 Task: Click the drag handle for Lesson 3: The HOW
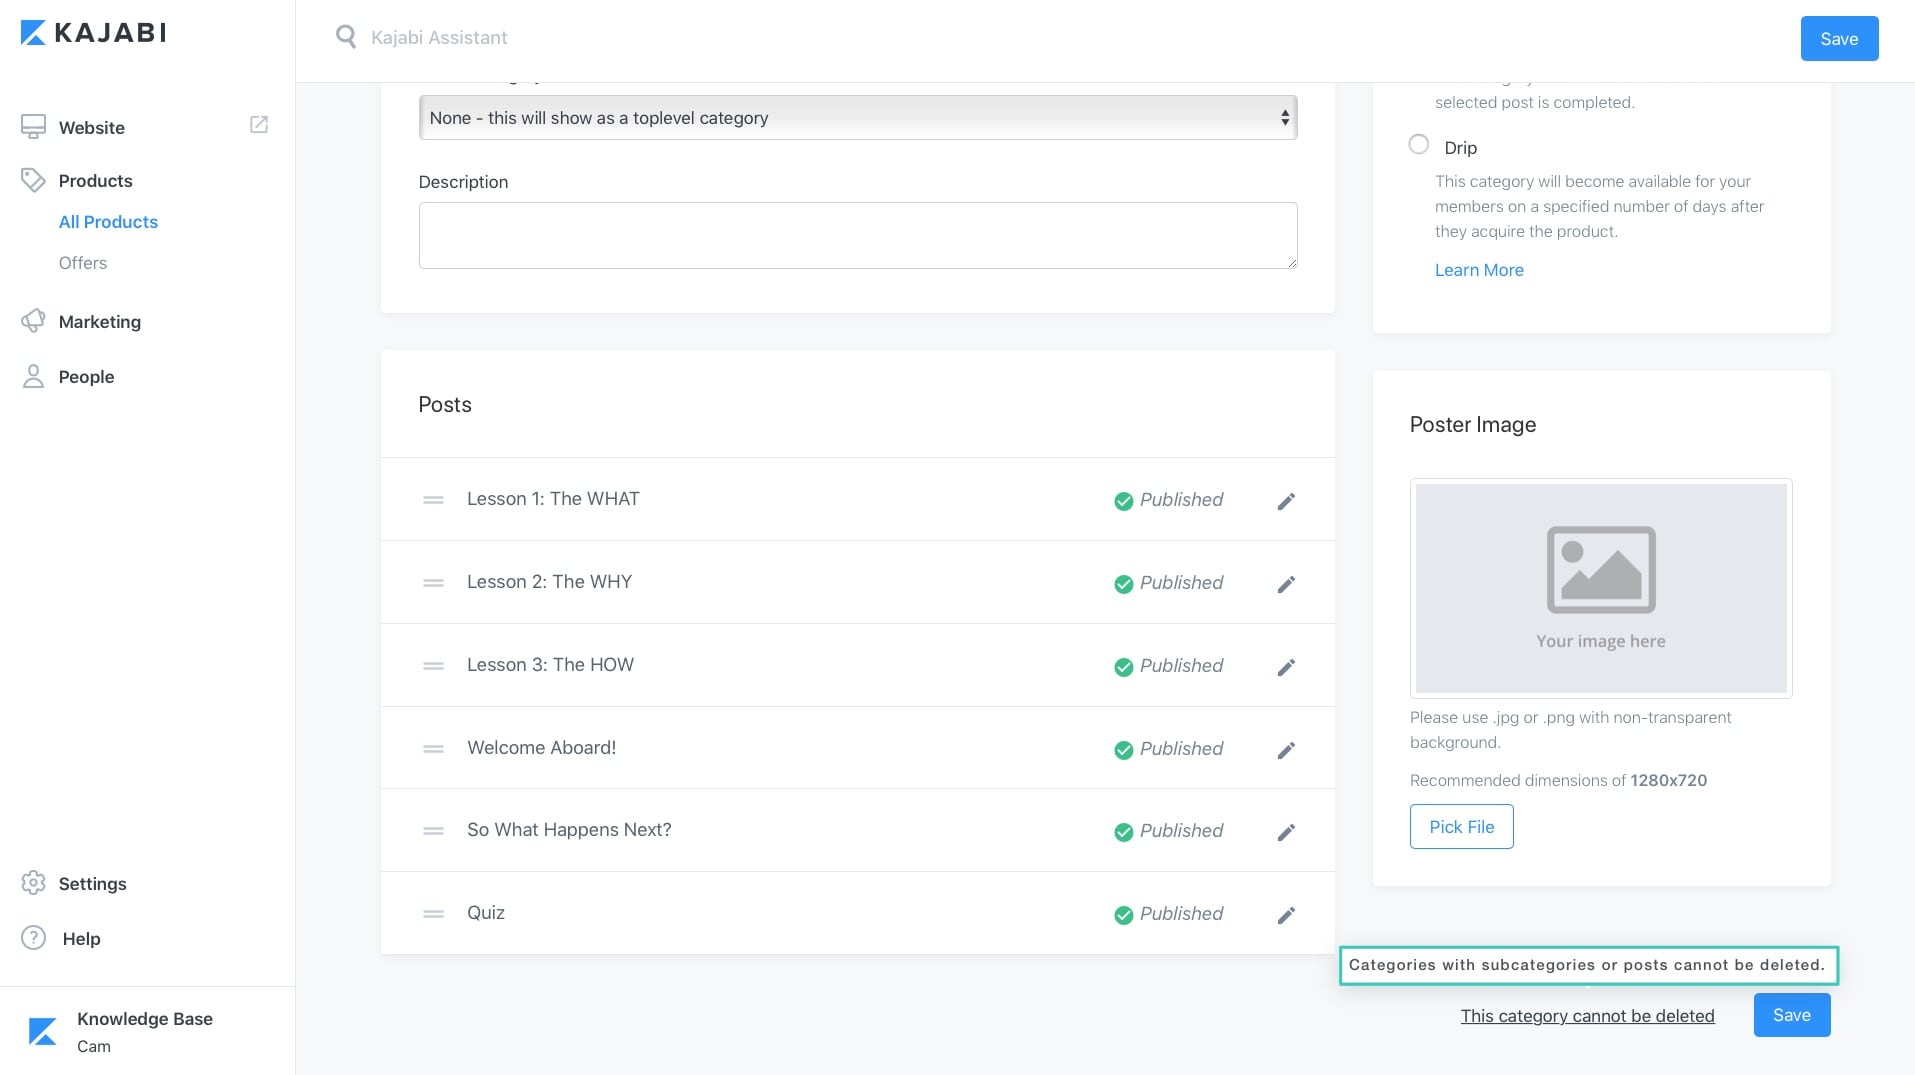[x=433, y=666]
